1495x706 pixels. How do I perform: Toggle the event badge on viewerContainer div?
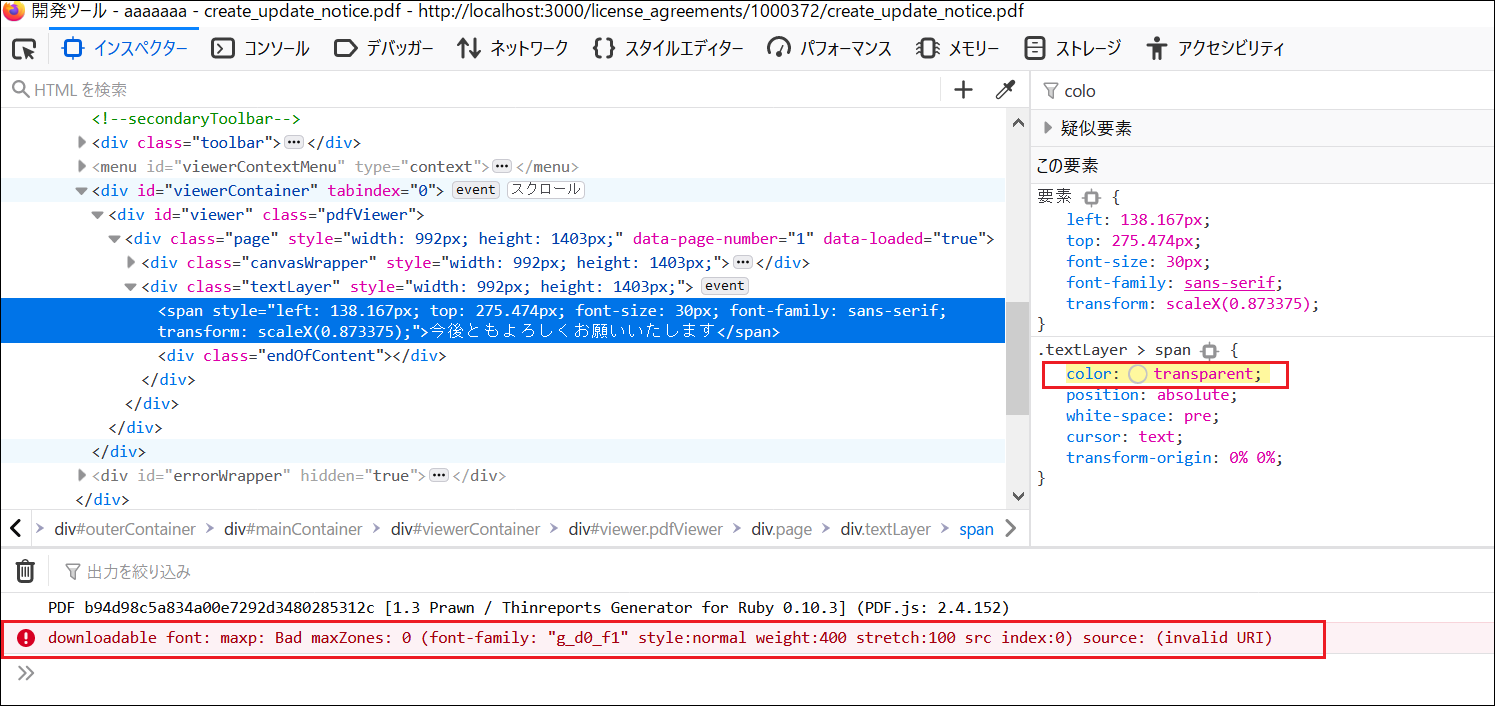tap(475, 189)
